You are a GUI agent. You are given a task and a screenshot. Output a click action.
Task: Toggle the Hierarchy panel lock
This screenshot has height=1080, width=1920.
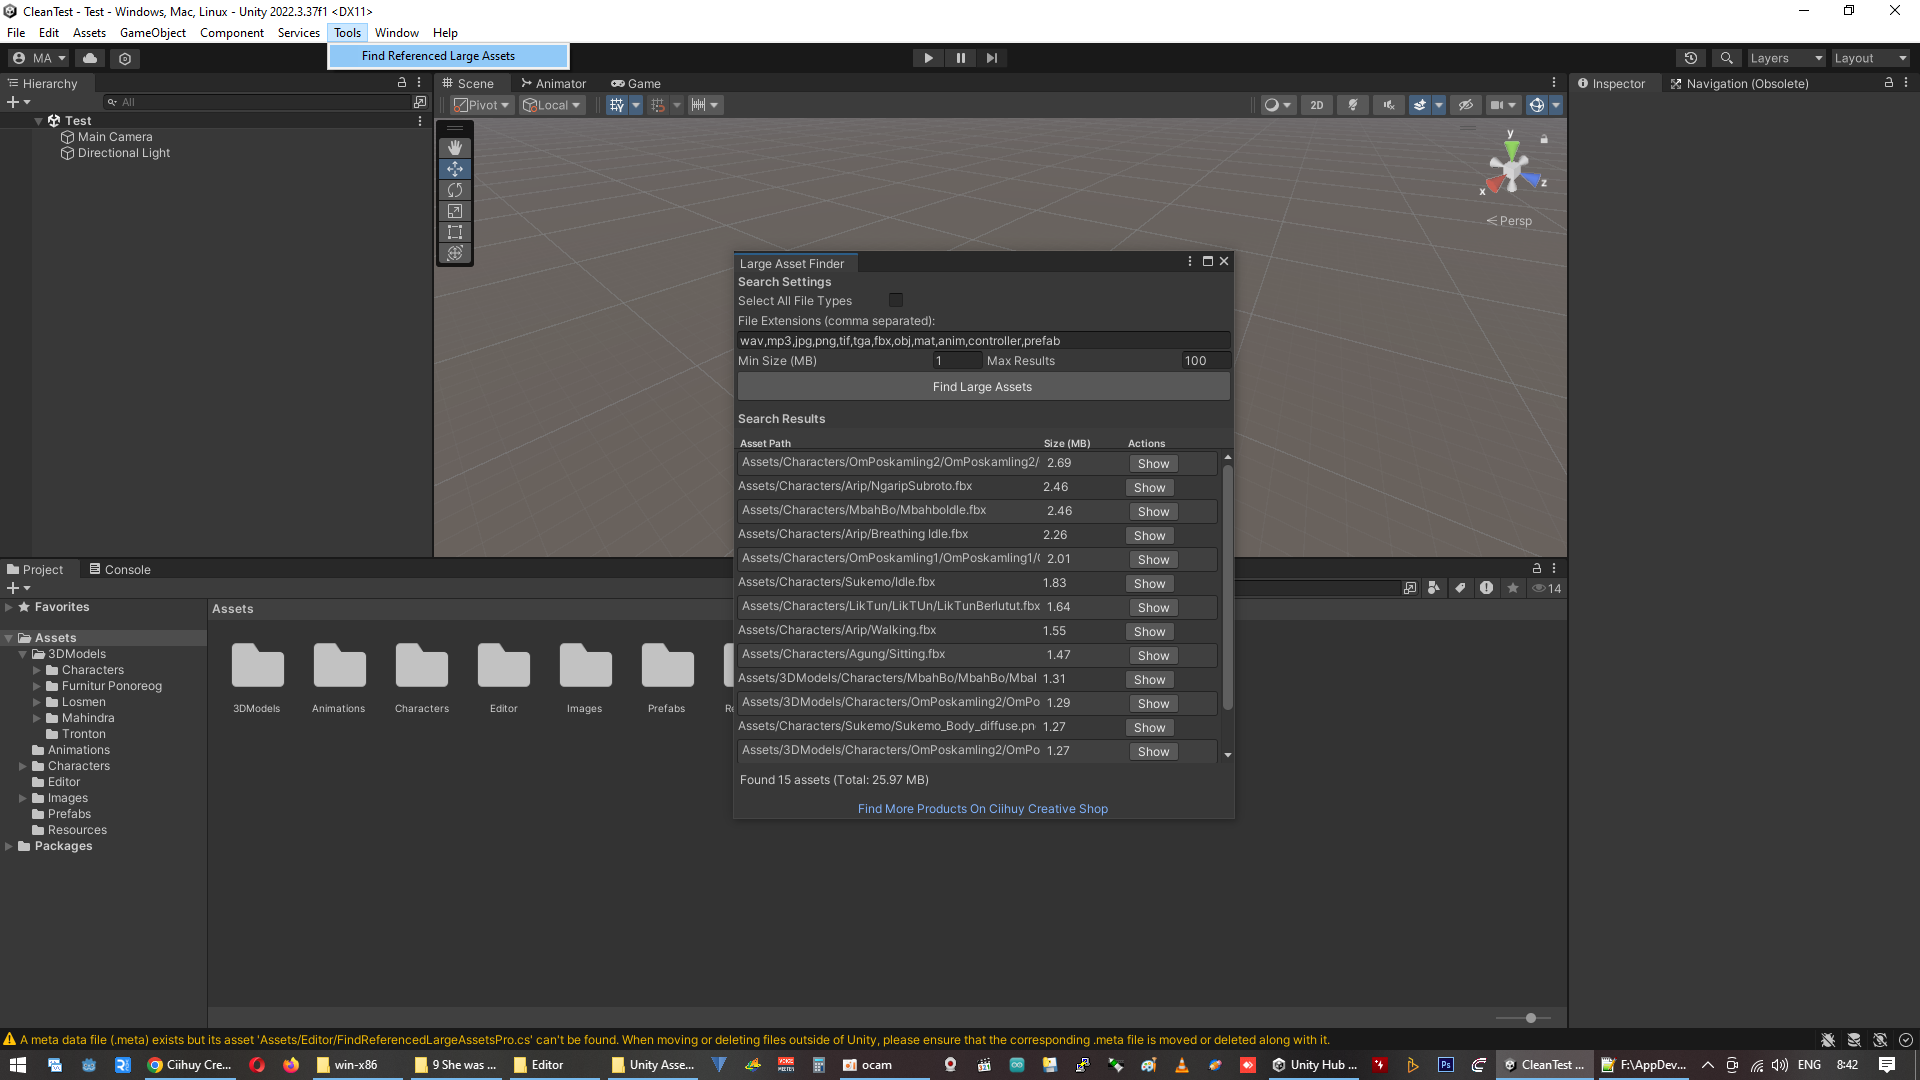402,83
